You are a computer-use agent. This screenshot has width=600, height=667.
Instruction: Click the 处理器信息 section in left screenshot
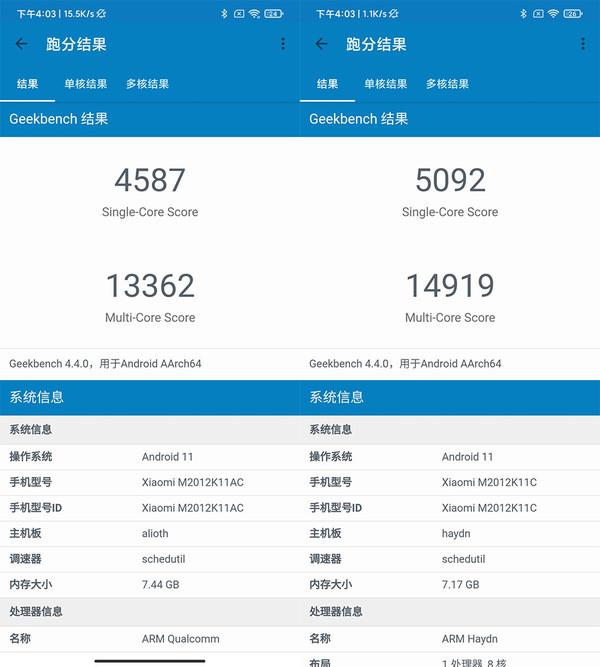click(150, 612)
